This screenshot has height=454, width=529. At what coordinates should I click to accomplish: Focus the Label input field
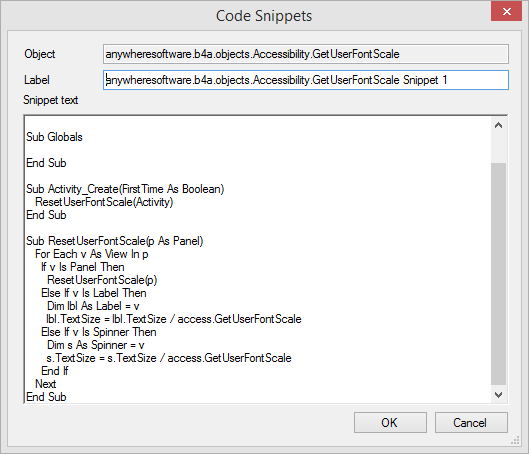pos(306,80)
